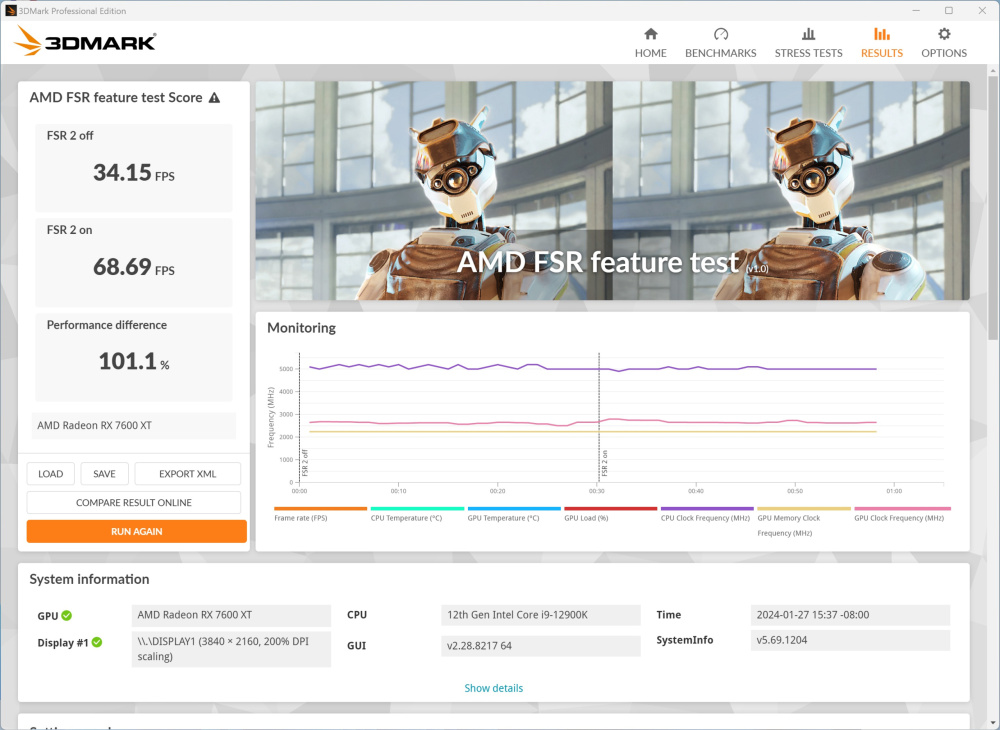Click the 3DMark logo
1000x730 pixels.
85,42
